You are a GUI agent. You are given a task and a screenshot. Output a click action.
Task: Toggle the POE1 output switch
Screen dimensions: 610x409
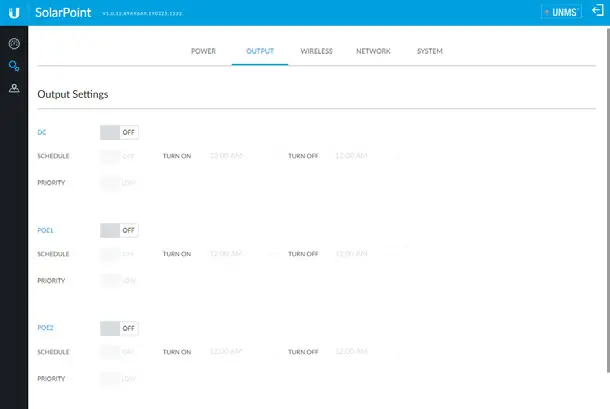point(119,230)
